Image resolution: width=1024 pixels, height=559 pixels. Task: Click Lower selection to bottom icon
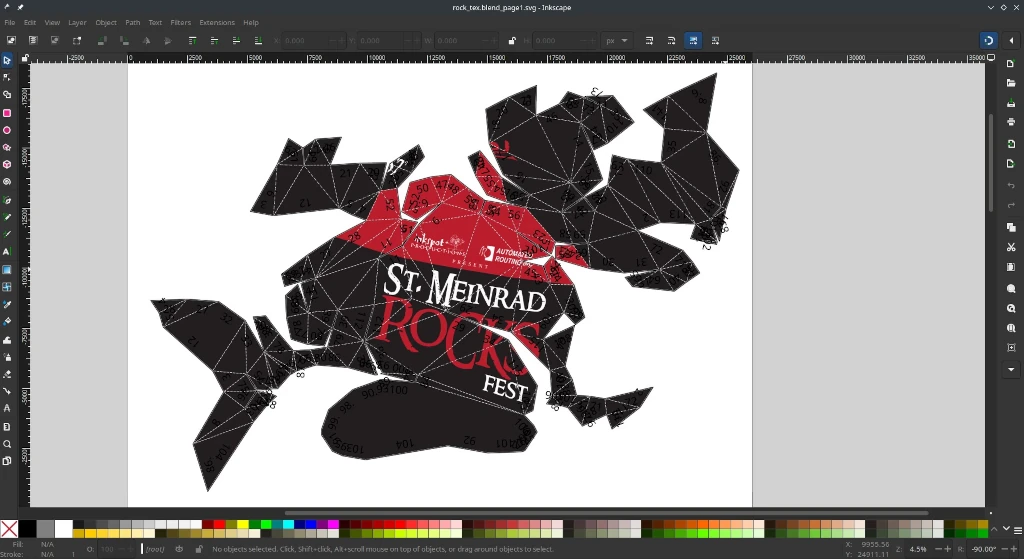[258, 40]
